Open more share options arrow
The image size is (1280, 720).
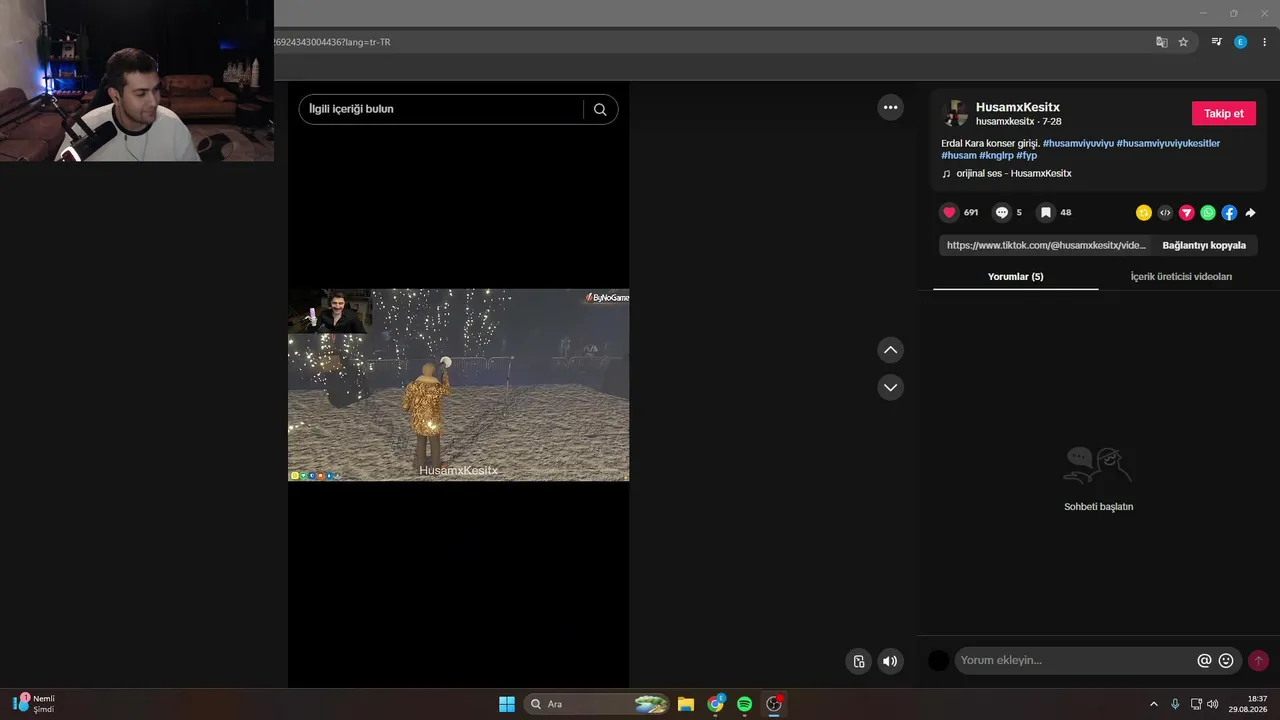pos(1250,212)
